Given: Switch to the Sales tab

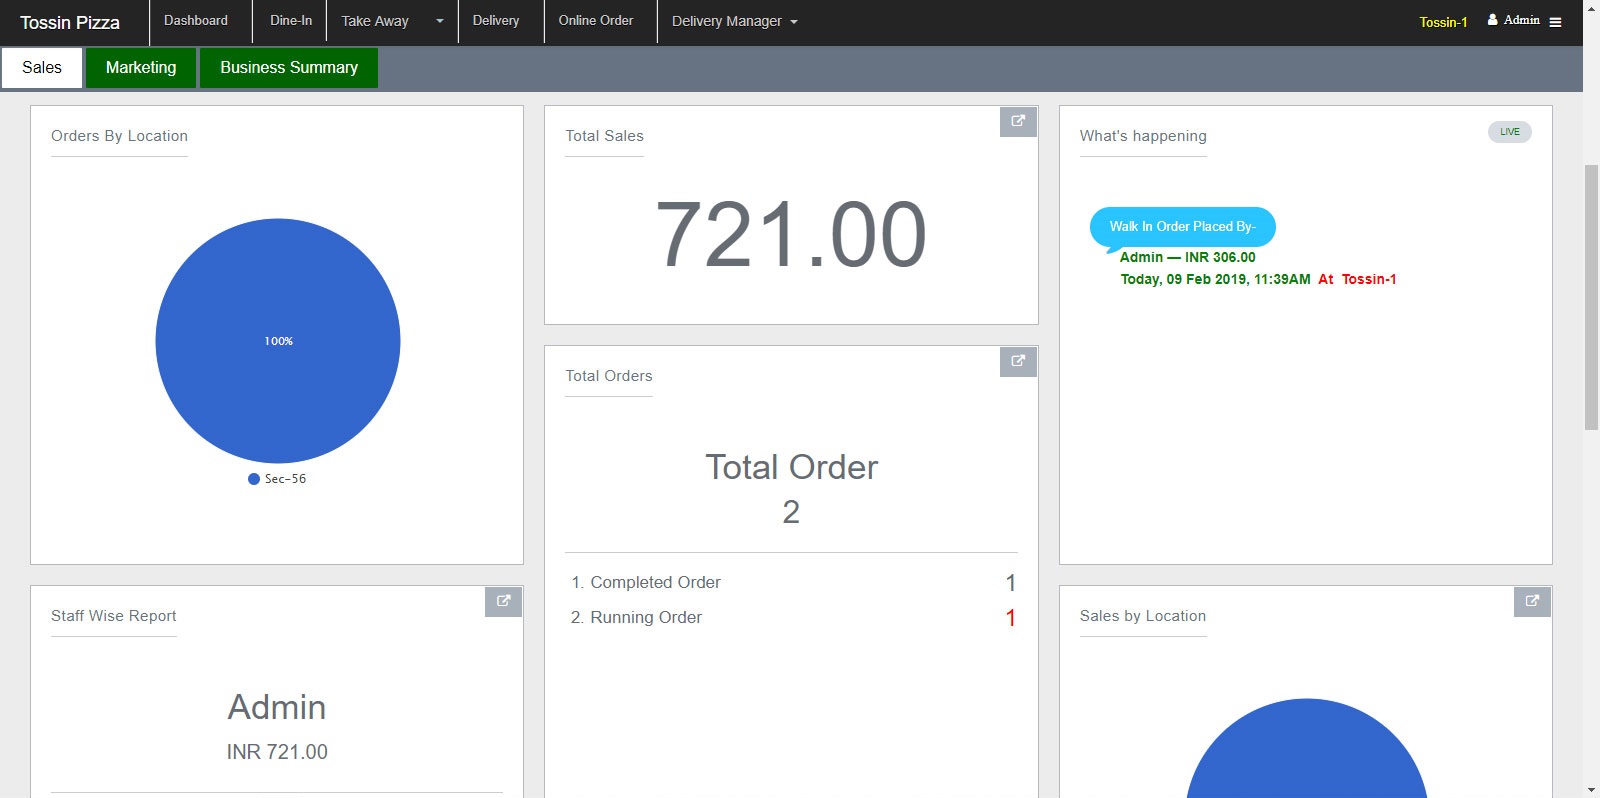Looking at the screenshot, I should pyautogui.click(x=42, y=67).
